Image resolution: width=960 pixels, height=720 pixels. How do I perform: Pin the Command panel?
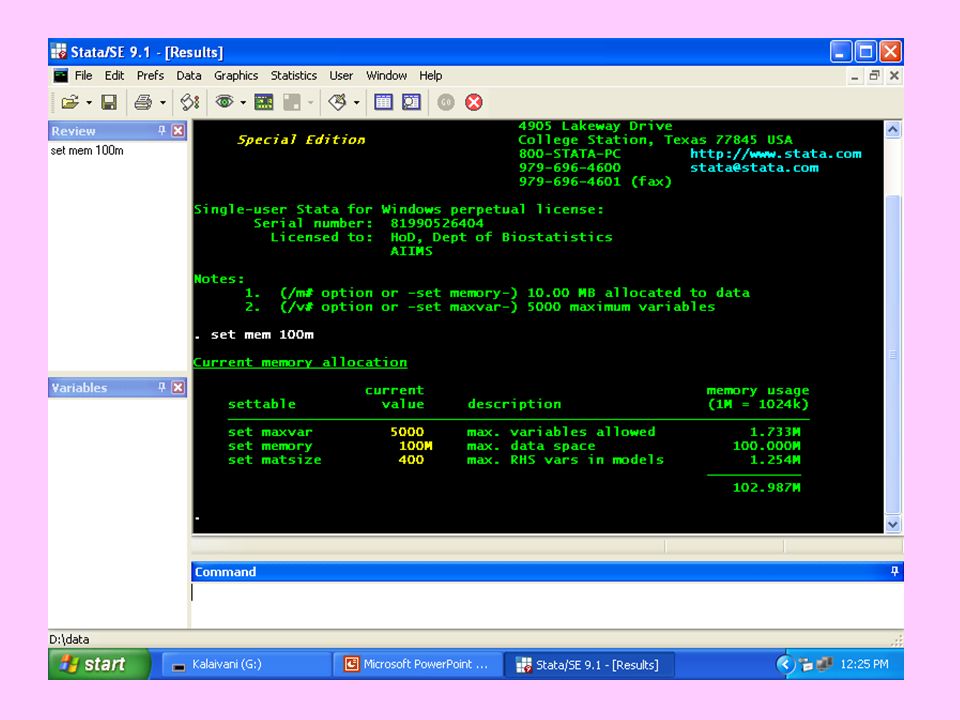point(894,571)
